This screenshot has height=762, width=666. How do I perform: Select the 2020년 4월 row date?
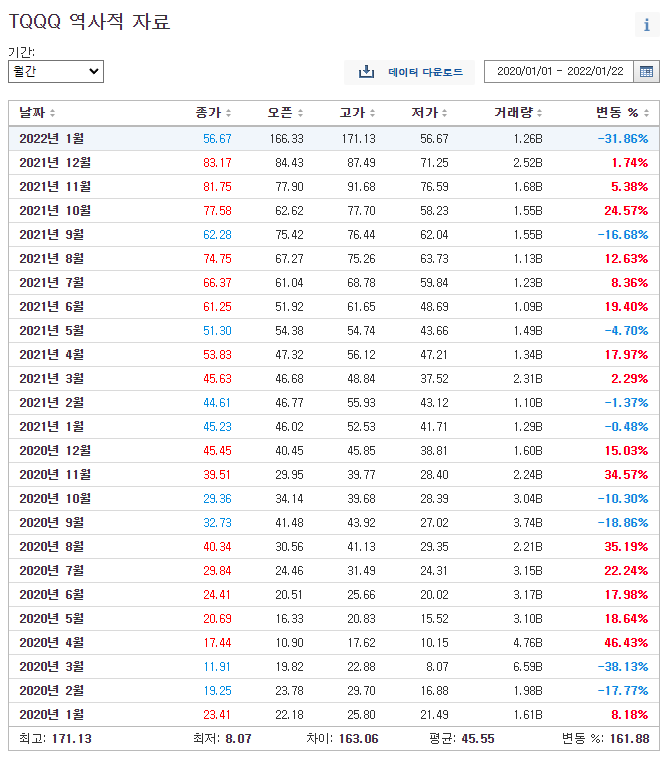pyautogui.click(x=52, y=643)
